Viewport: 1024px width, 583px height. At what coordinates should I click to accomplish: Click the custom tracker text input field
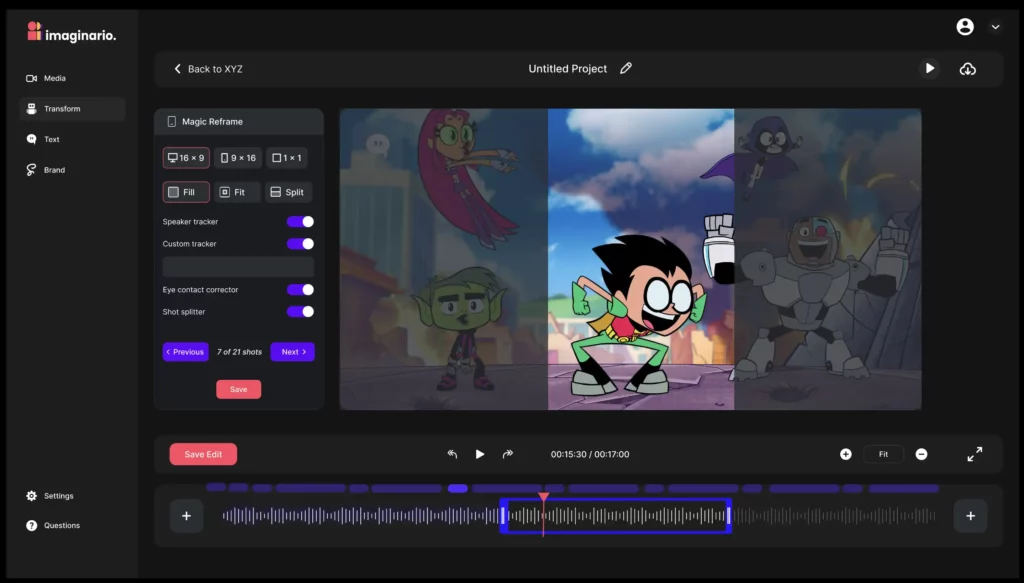coord(238,267)
